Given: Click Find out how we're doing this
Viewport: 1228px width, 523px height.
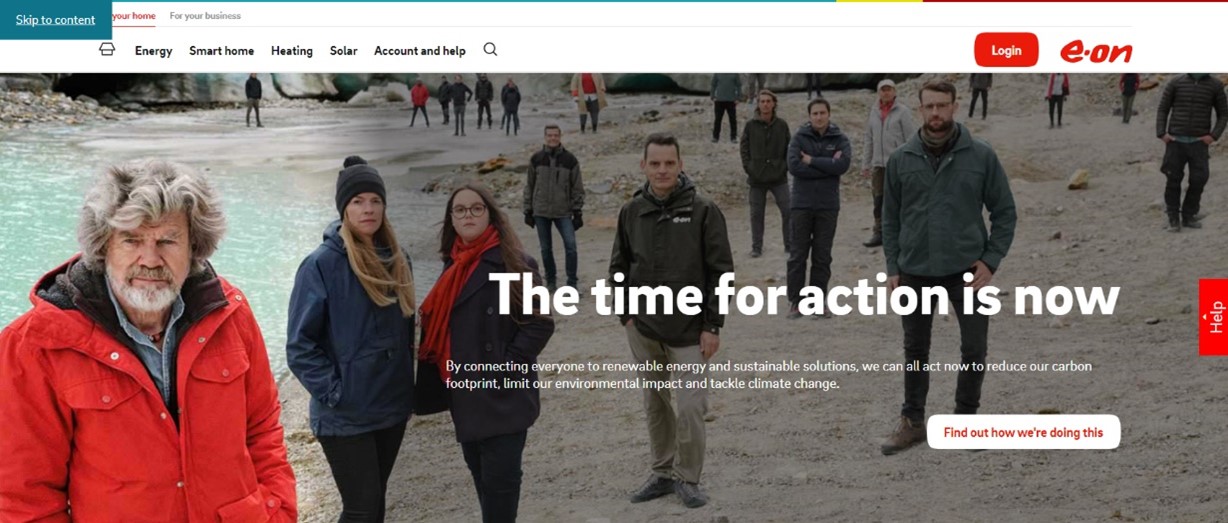Looking at the screenshot, I should [1023, 432].
